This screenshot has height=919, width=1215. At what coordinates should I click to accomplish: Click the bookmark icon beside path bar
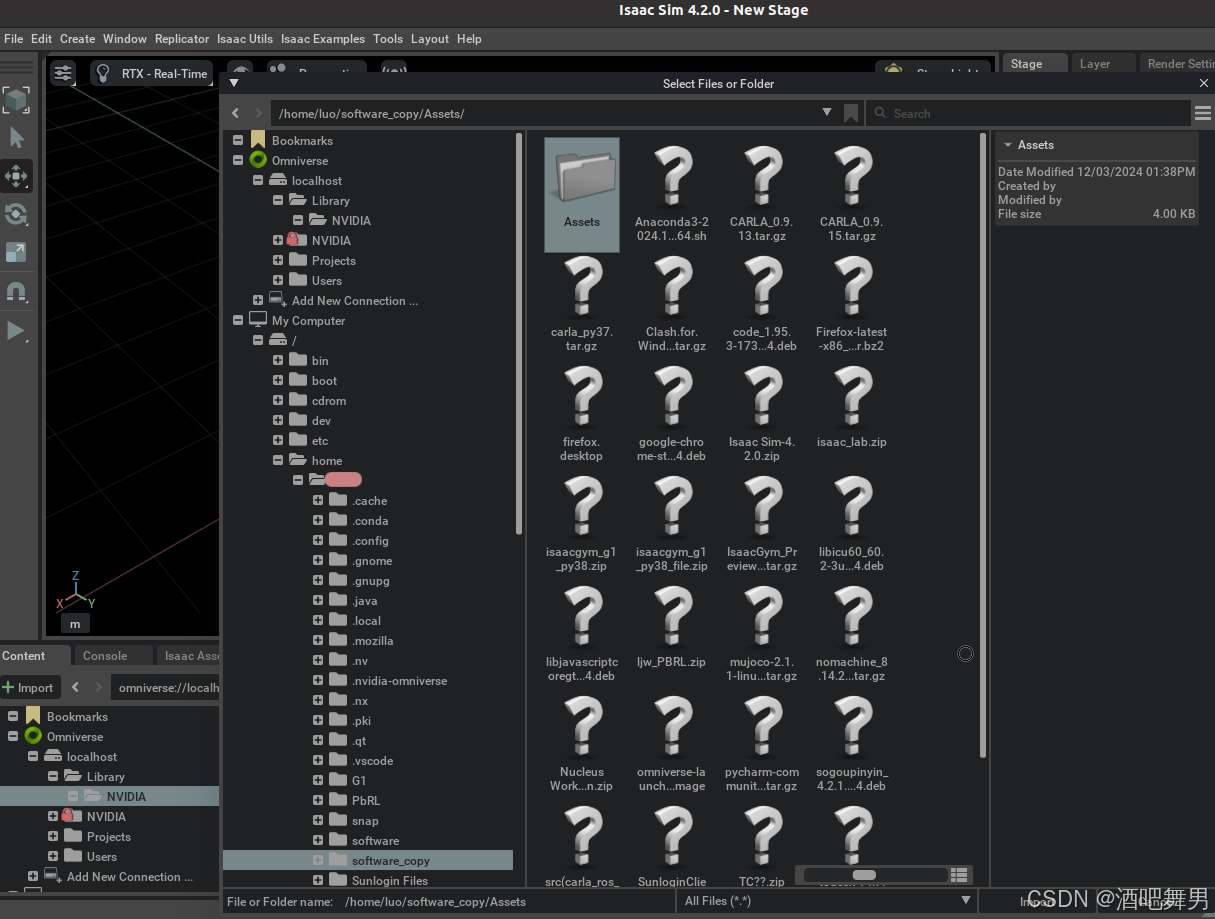[851, 113]
